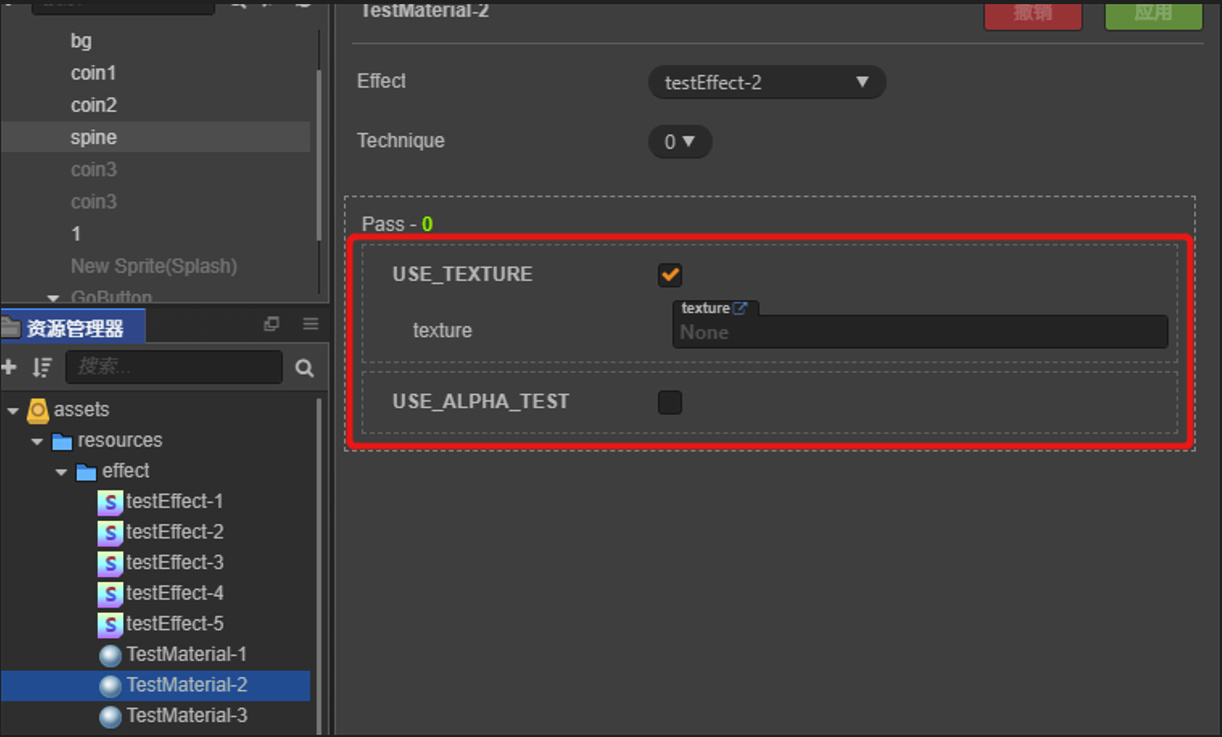Click the asset search magnifier icon
1222x737 pixels.
[305, 369]
